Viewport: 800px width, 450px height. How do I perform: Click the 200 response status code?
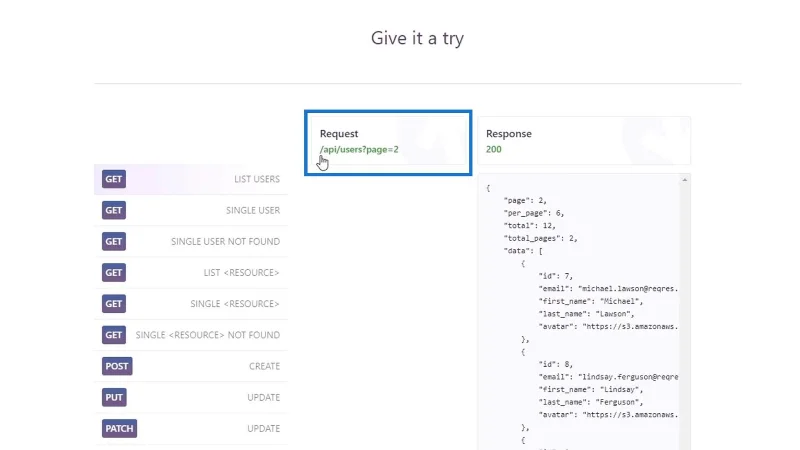tap(493, 149)
